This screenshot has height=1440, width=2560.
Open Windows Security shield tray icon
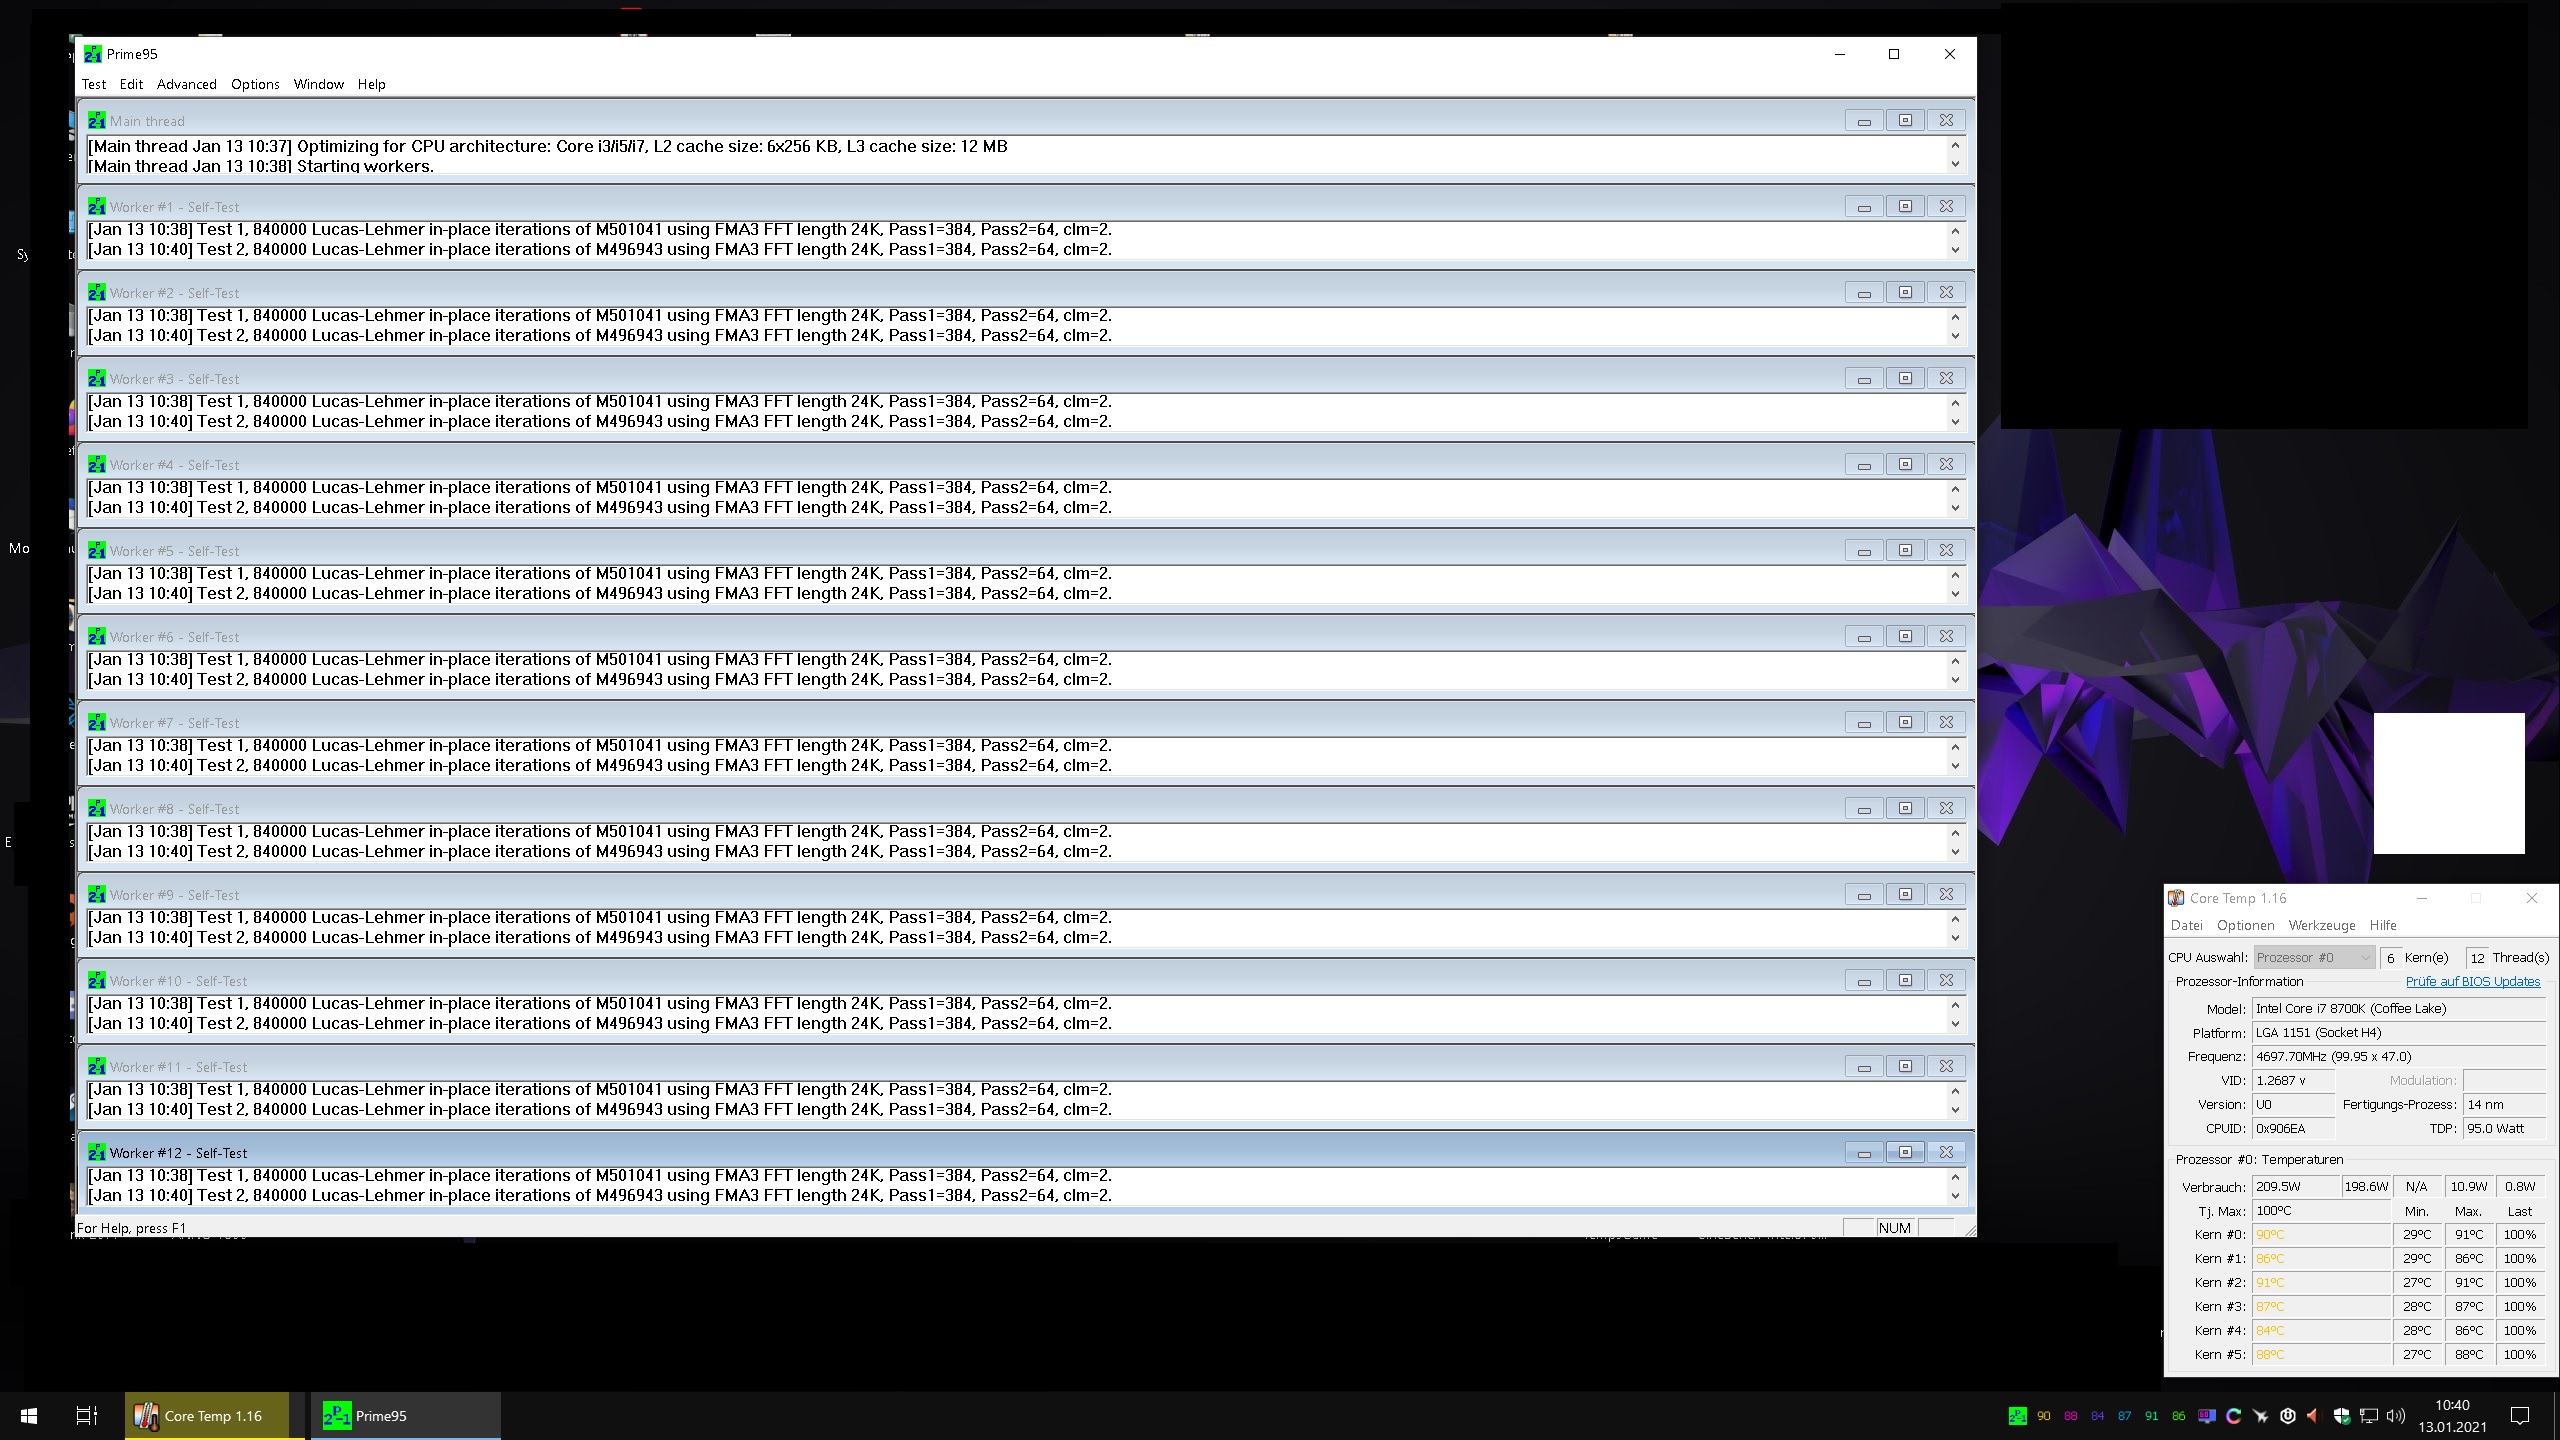tap(2341, 1416)
